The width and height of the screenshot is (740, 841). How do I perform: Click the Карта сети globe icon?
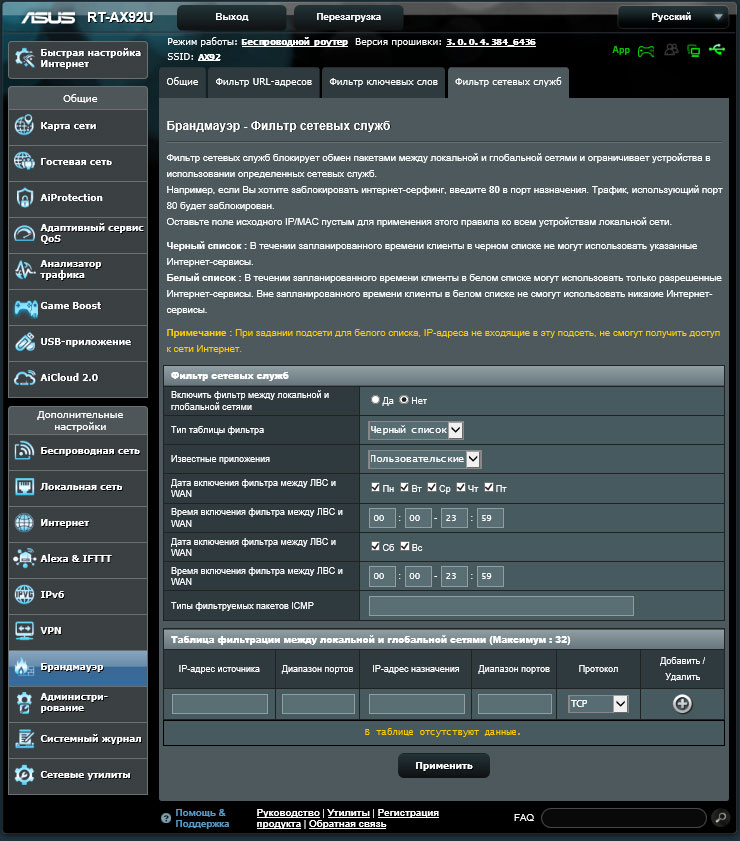pos(24,125)
